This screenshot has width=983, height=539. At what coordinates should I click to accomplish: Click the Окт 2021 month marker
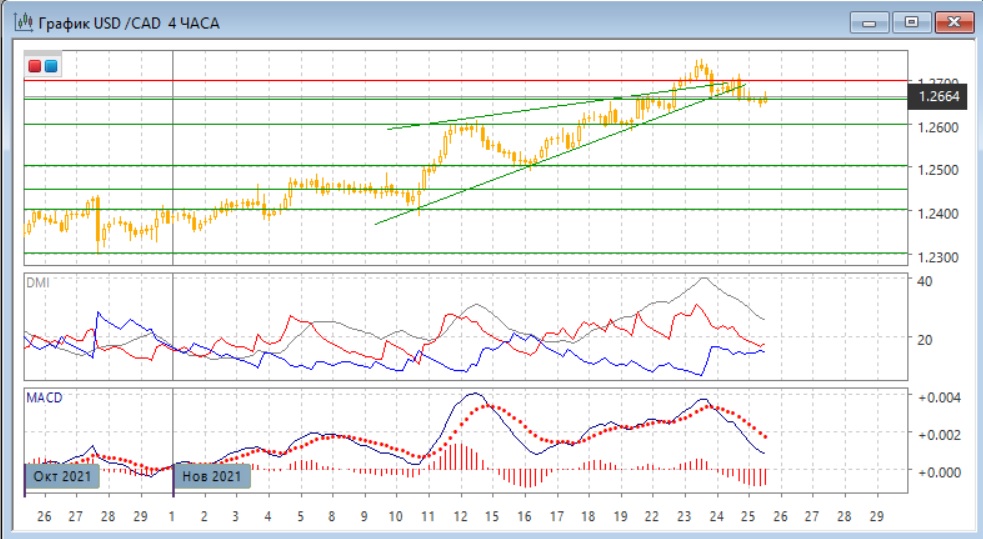tap(60, 477)
